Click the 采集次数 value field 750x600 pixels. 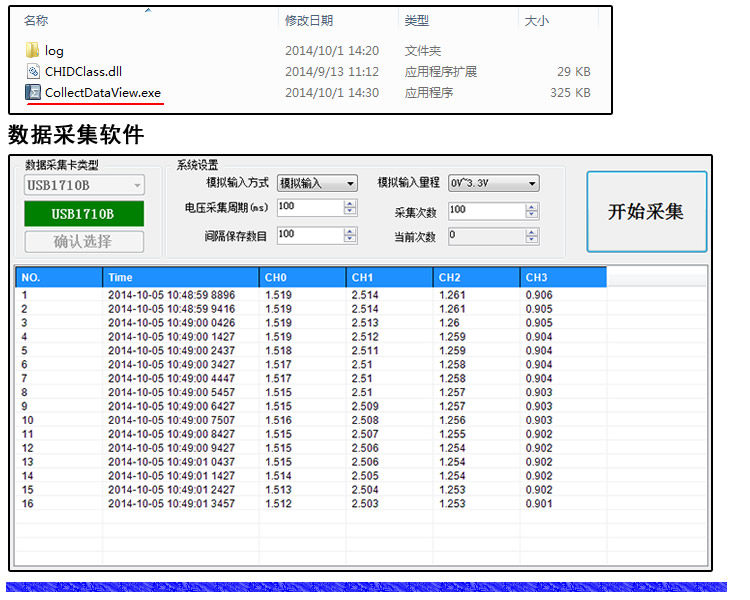(487, 211)
